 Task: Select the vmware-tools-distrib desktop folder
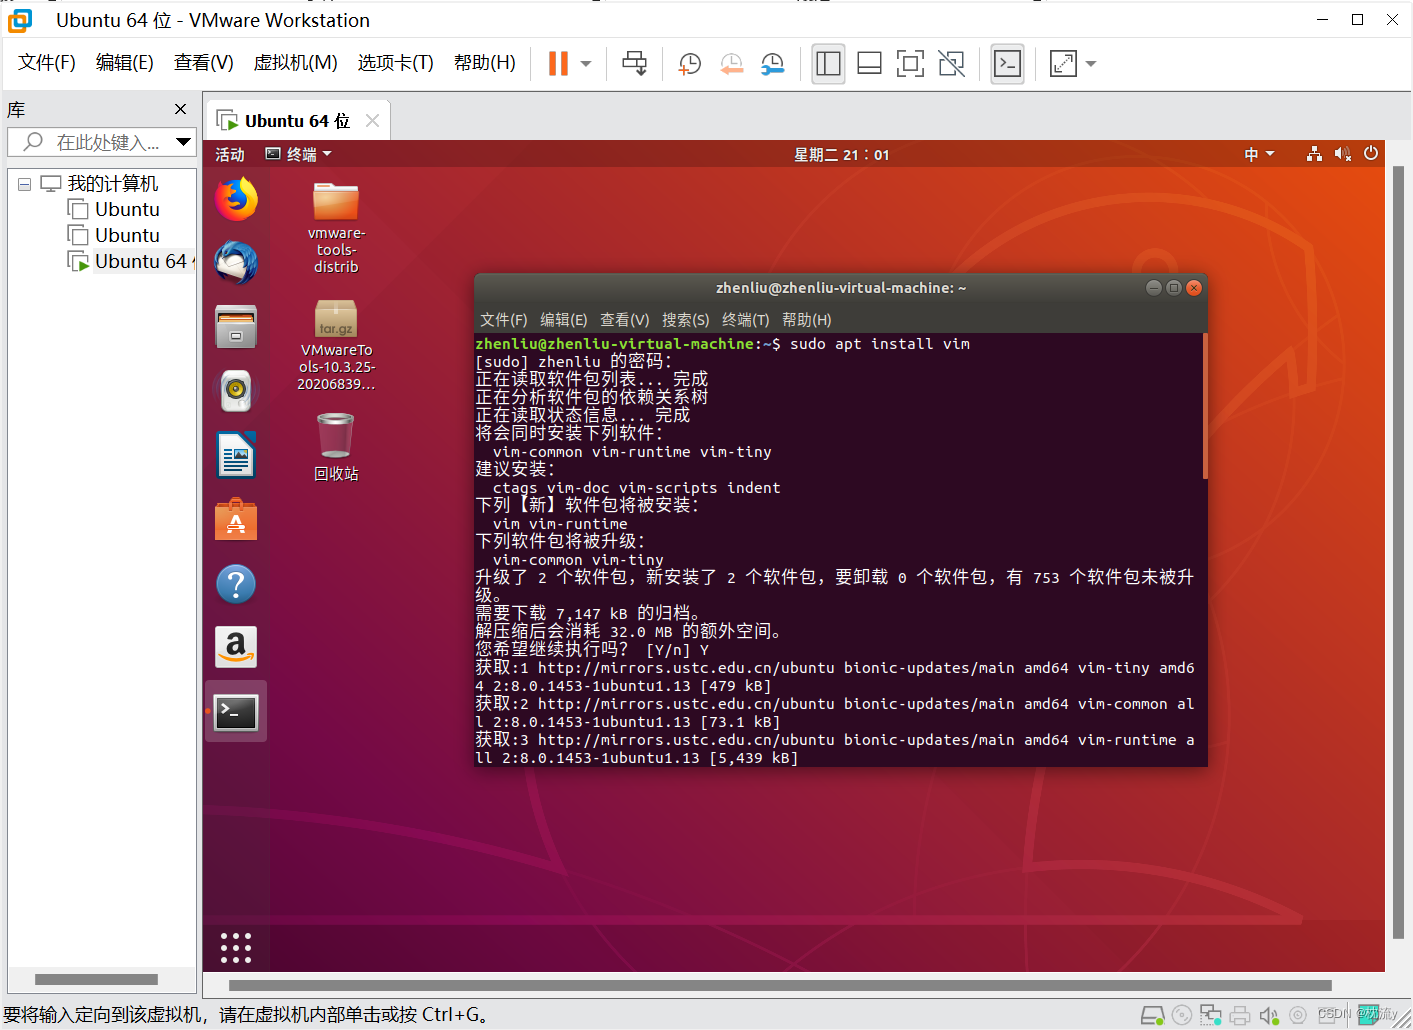point(336,229)
